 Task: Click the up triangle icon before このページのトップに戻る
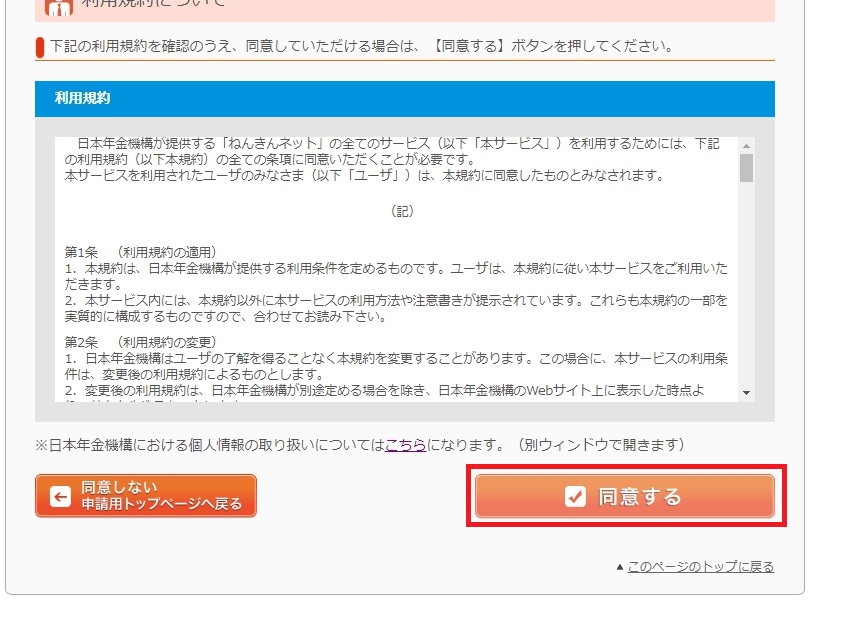(620, 567)
